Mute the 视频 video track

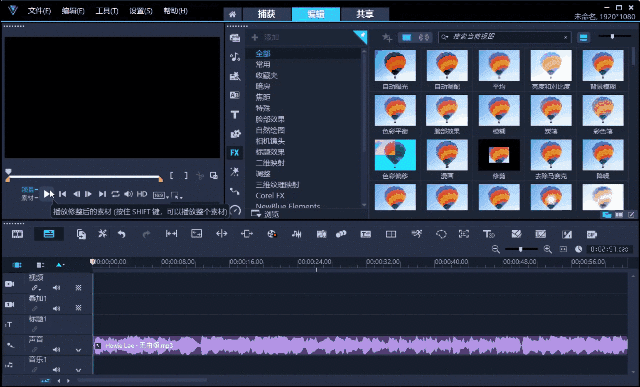pyautogui.click(x=56, y=288)
